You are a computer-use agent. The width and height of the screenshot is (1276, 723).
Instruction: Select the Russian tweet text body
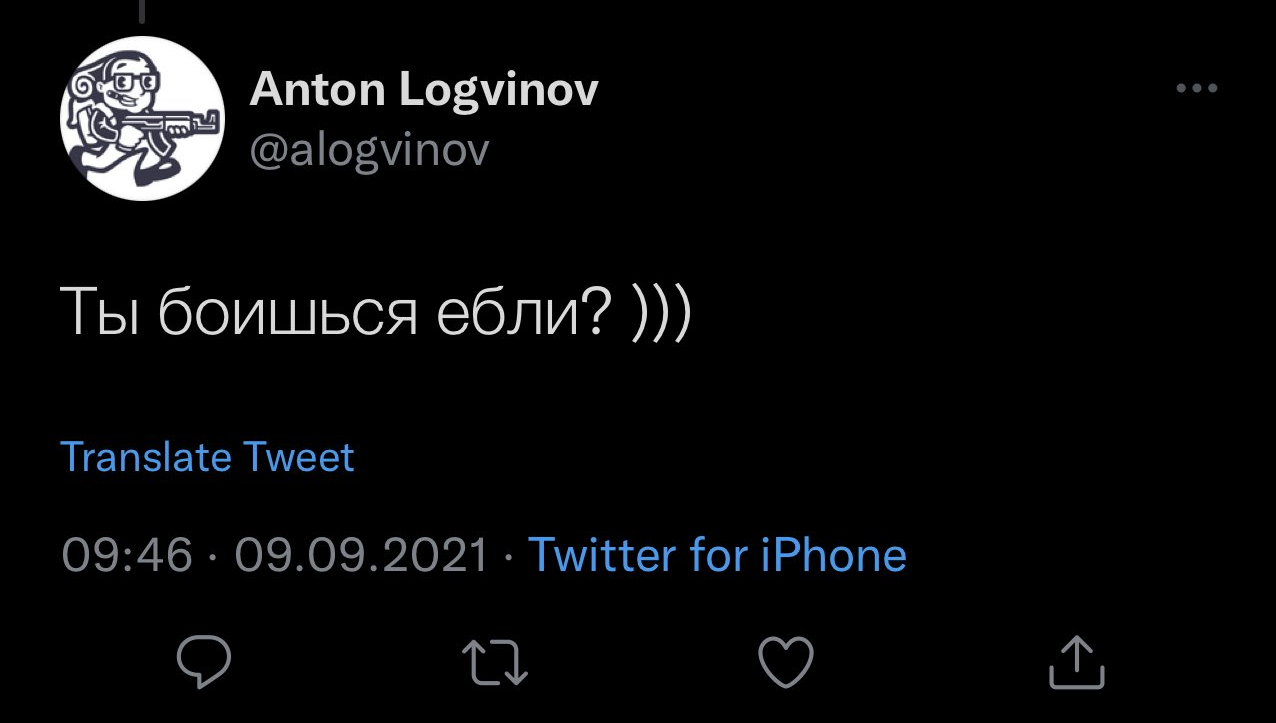(x=376, y=313)
